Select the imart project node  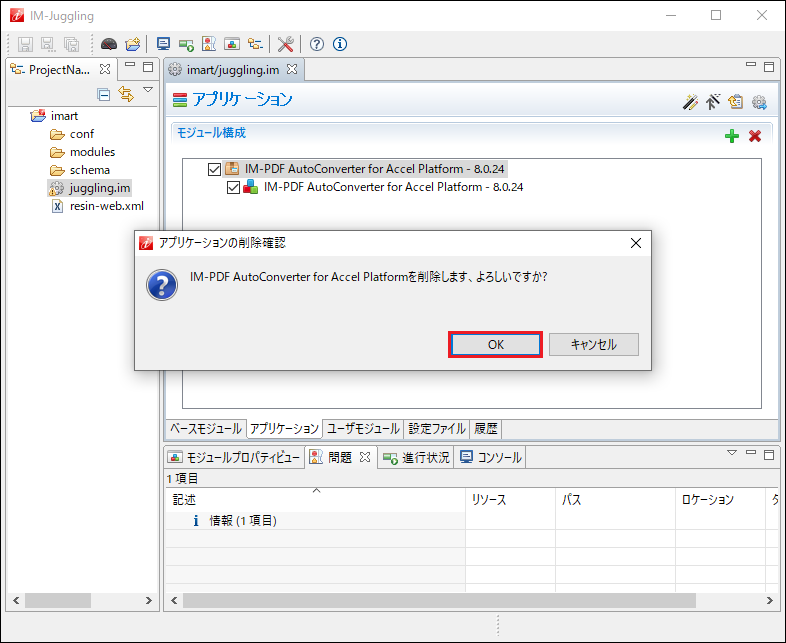tap(64, 116)
